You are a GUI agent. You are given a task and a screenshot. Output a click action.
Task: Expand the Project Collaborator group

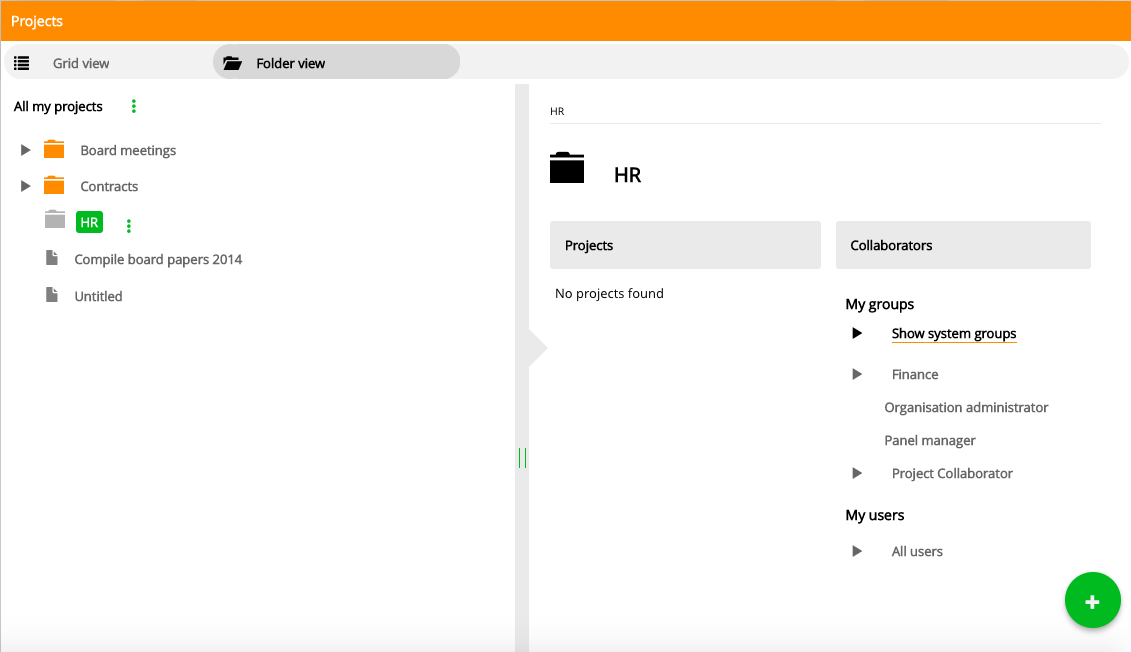[857, 473]
